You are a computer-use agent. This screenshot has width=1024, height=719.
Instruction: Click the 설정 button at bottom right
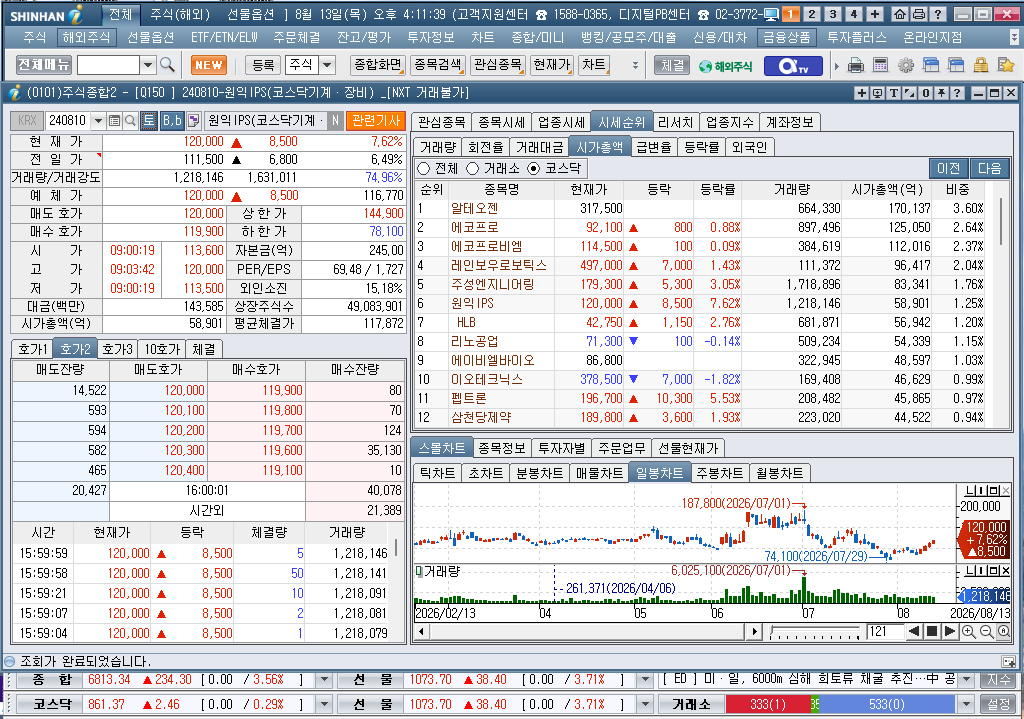(999, 705)
